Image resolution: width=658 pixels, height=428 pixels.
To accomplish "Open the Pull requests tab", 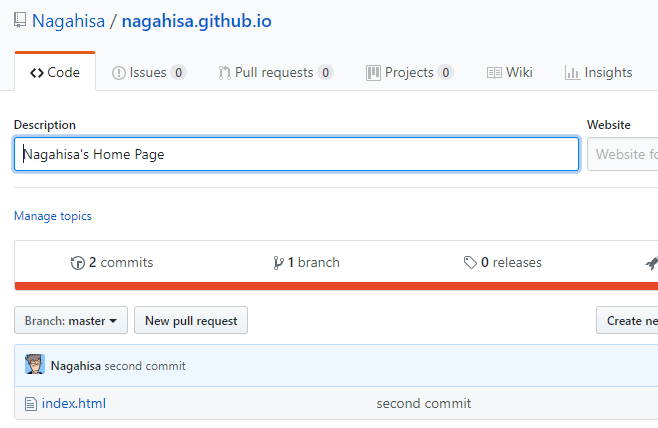I will pyautogui.click(x=275, y=72).
